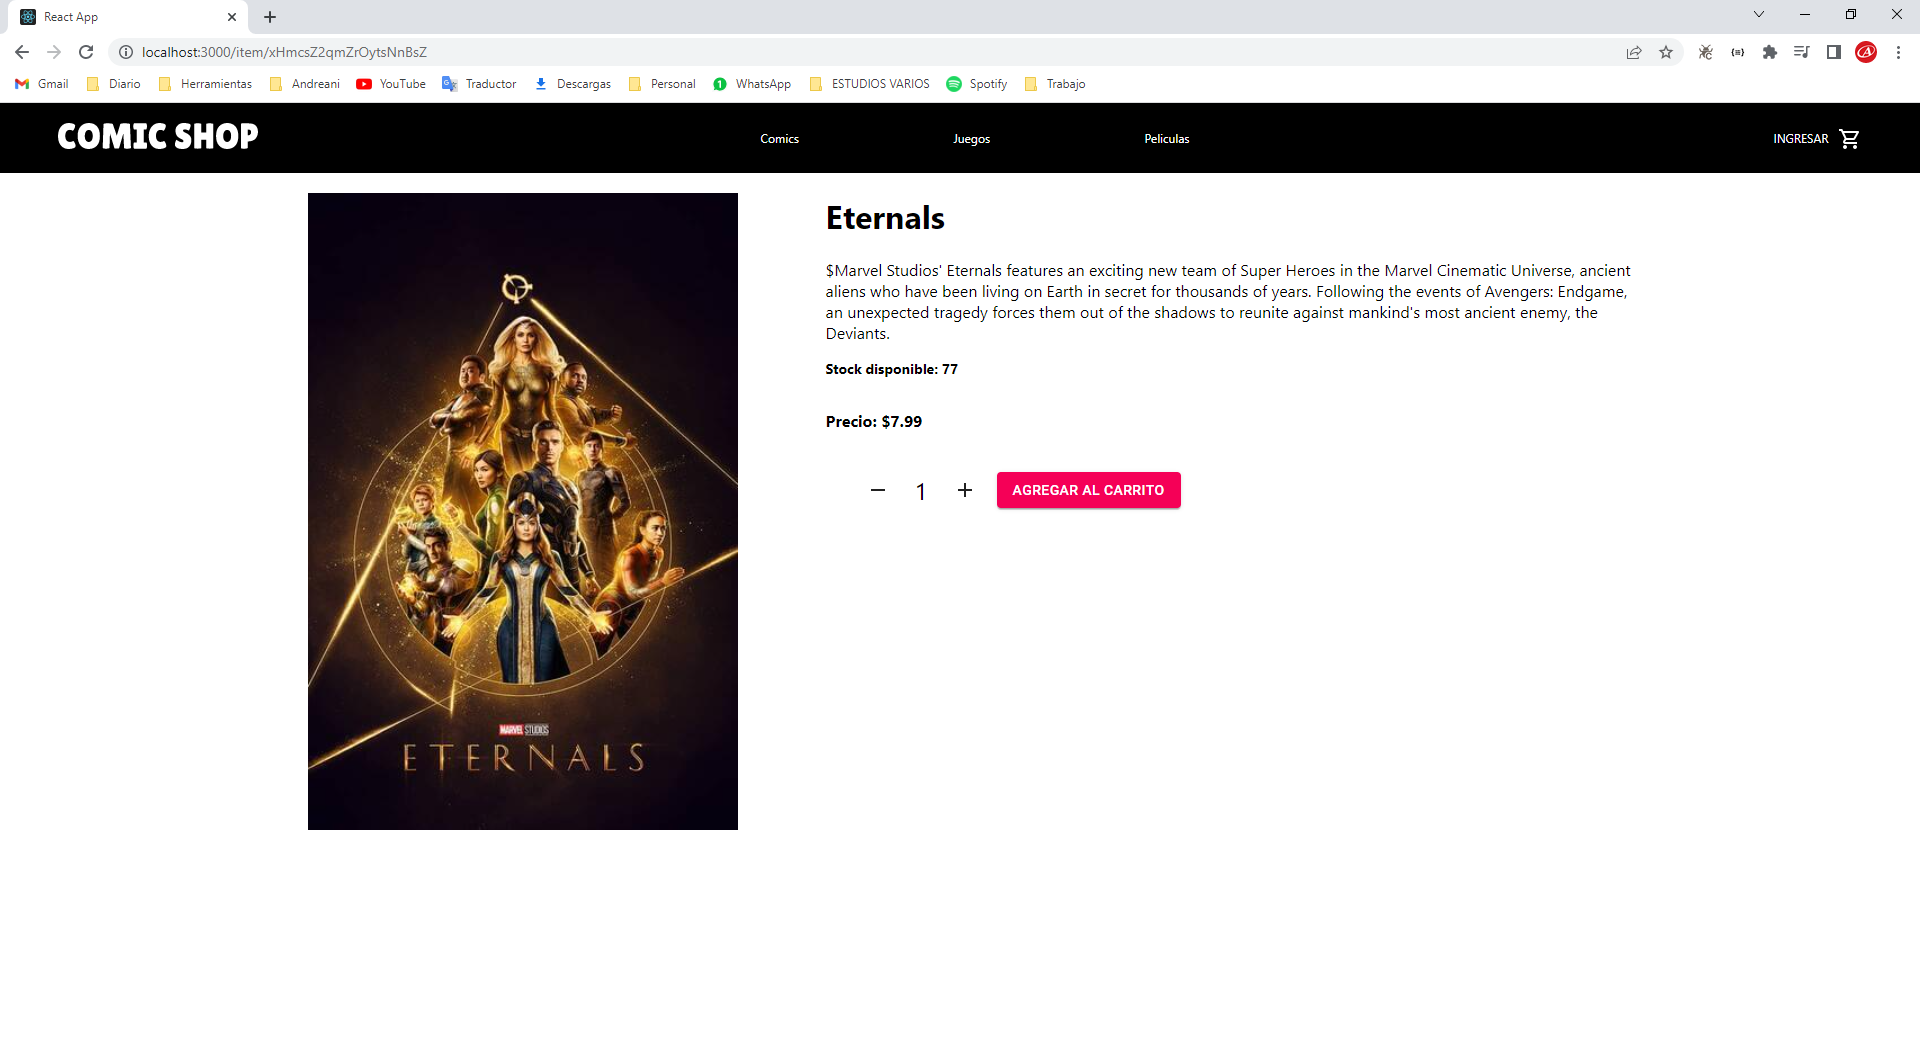Open Spotify from the bookmarks bar
1920x1037 pixels.
[x=977, y=84]
